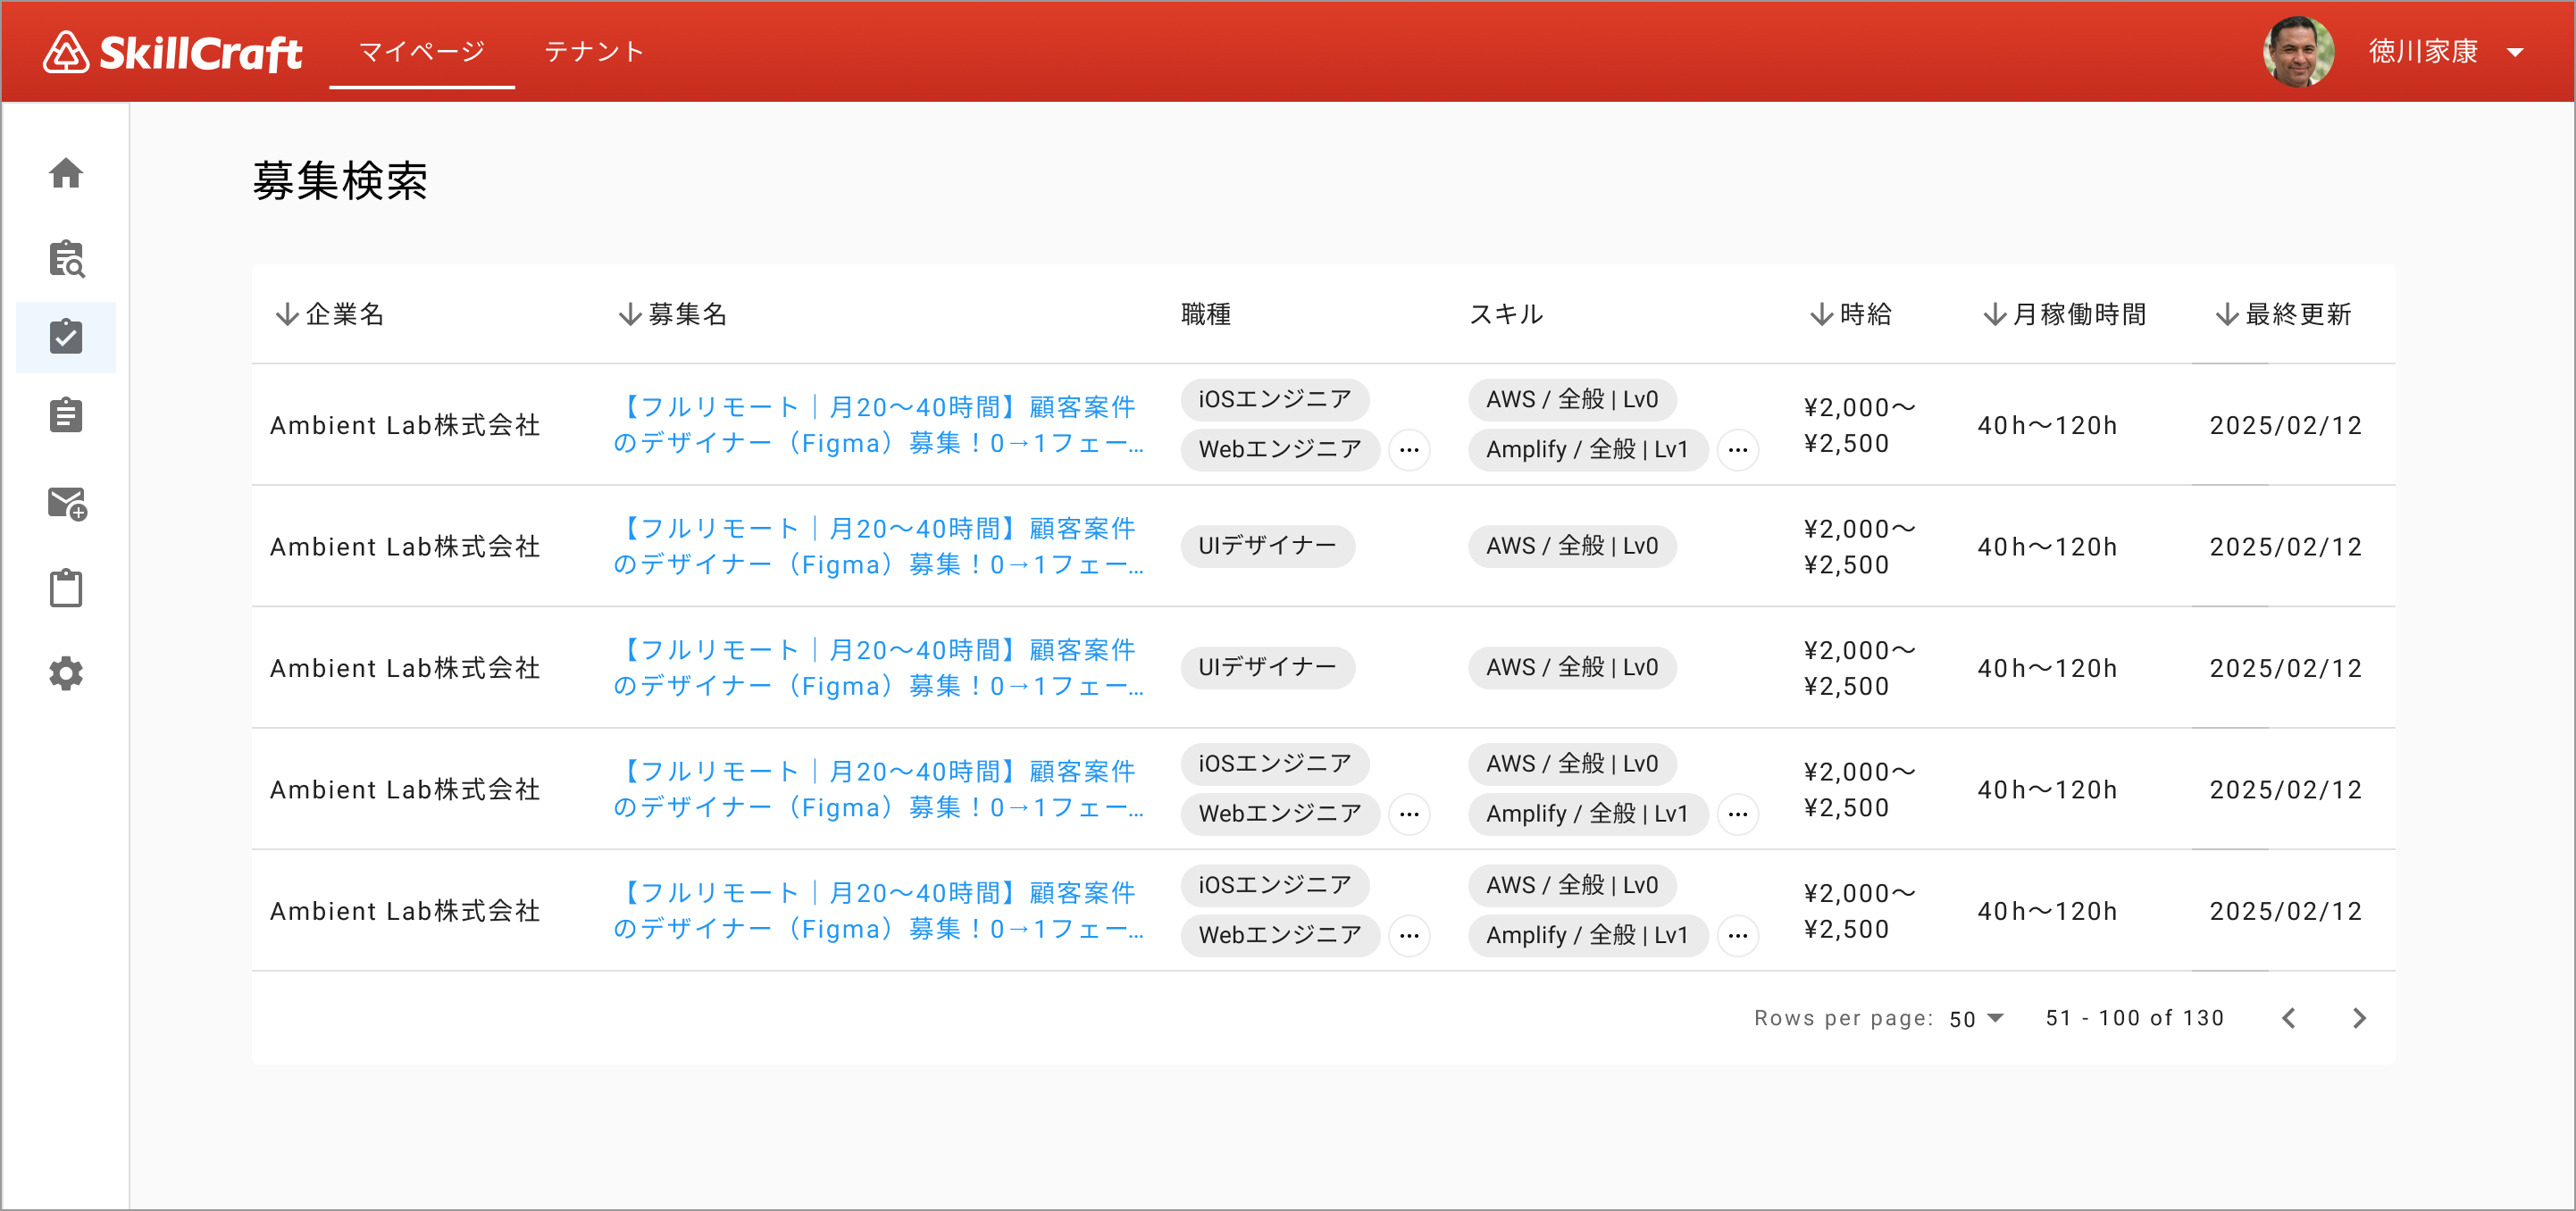Go to next page of results
Image resolution: width=2576 pixels, height=1211 pixels.
point(2360,1018)
